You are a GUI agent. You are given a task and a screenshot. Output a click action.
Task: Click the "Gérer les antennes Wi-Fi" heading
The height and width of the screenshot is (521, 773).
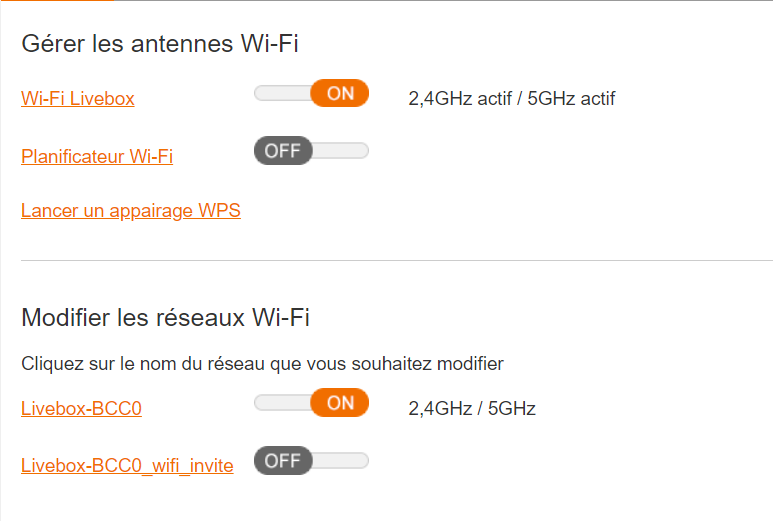click(160, 44)
